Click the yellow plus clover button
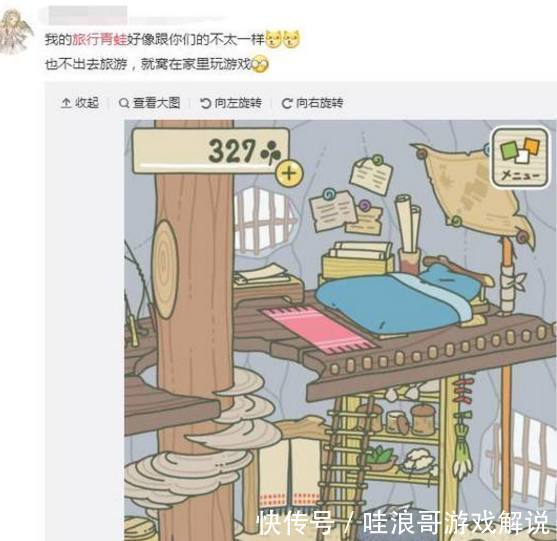Screen dimensions: 557x541 tap(290, 173)
